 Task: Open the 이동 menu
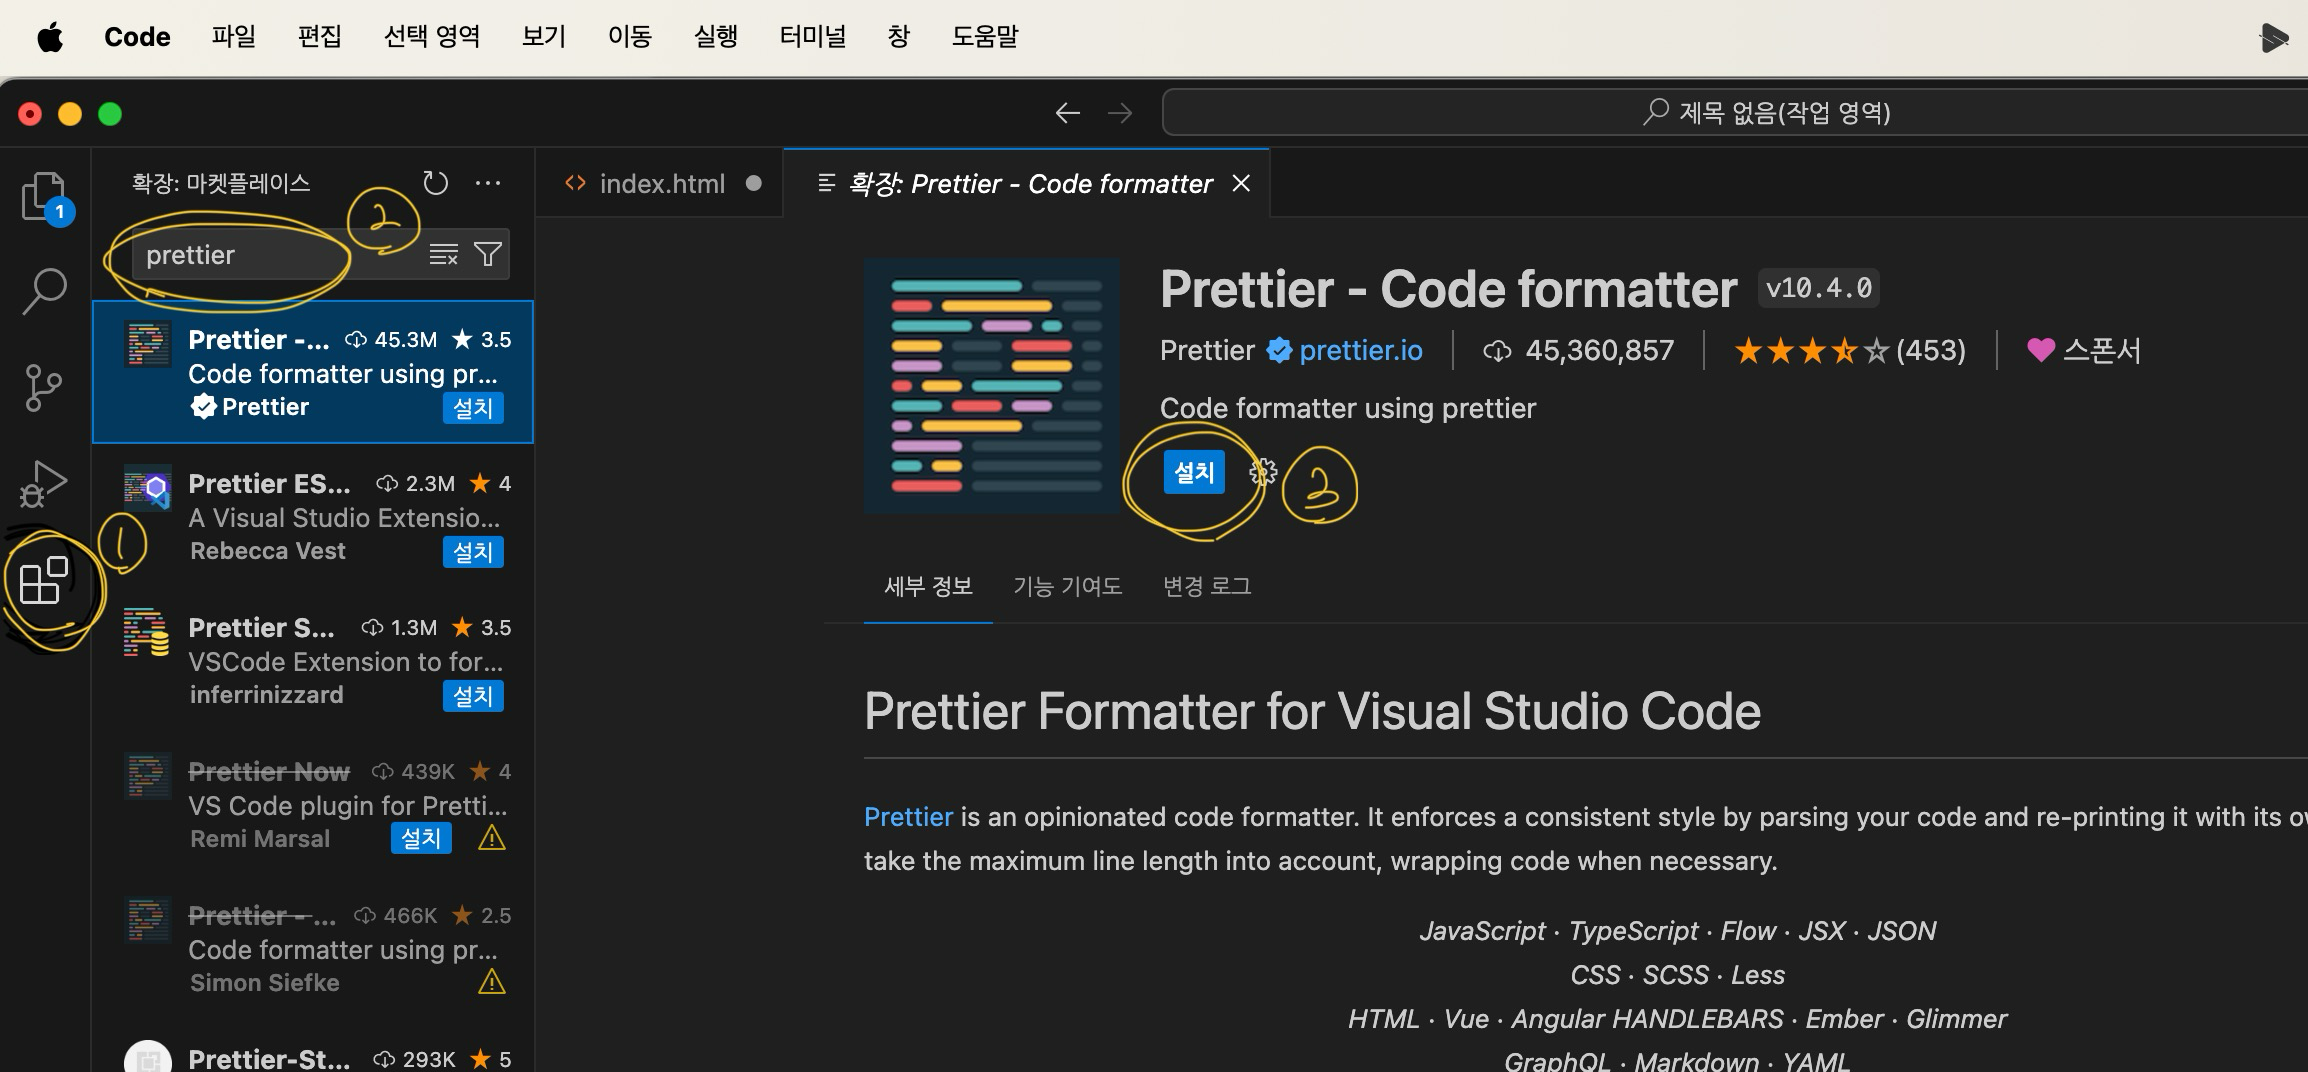pyautogui.click(x=630, y=37)
